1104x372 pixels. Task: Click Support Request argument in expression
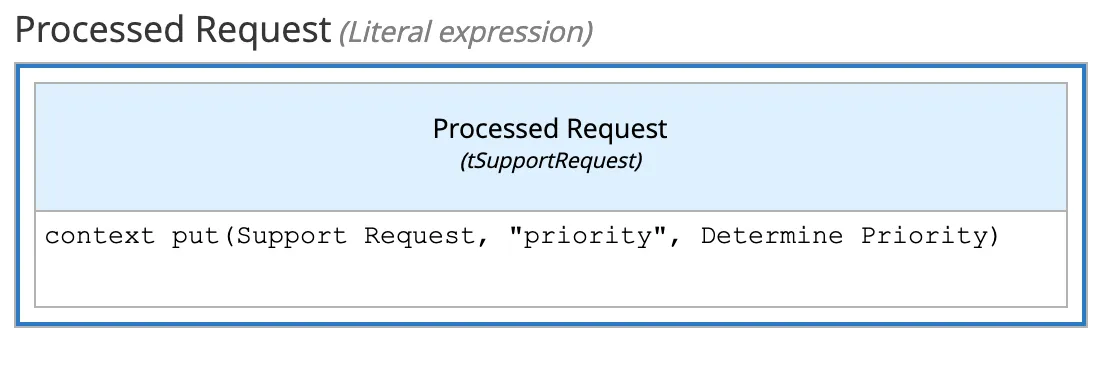[356, 236]
